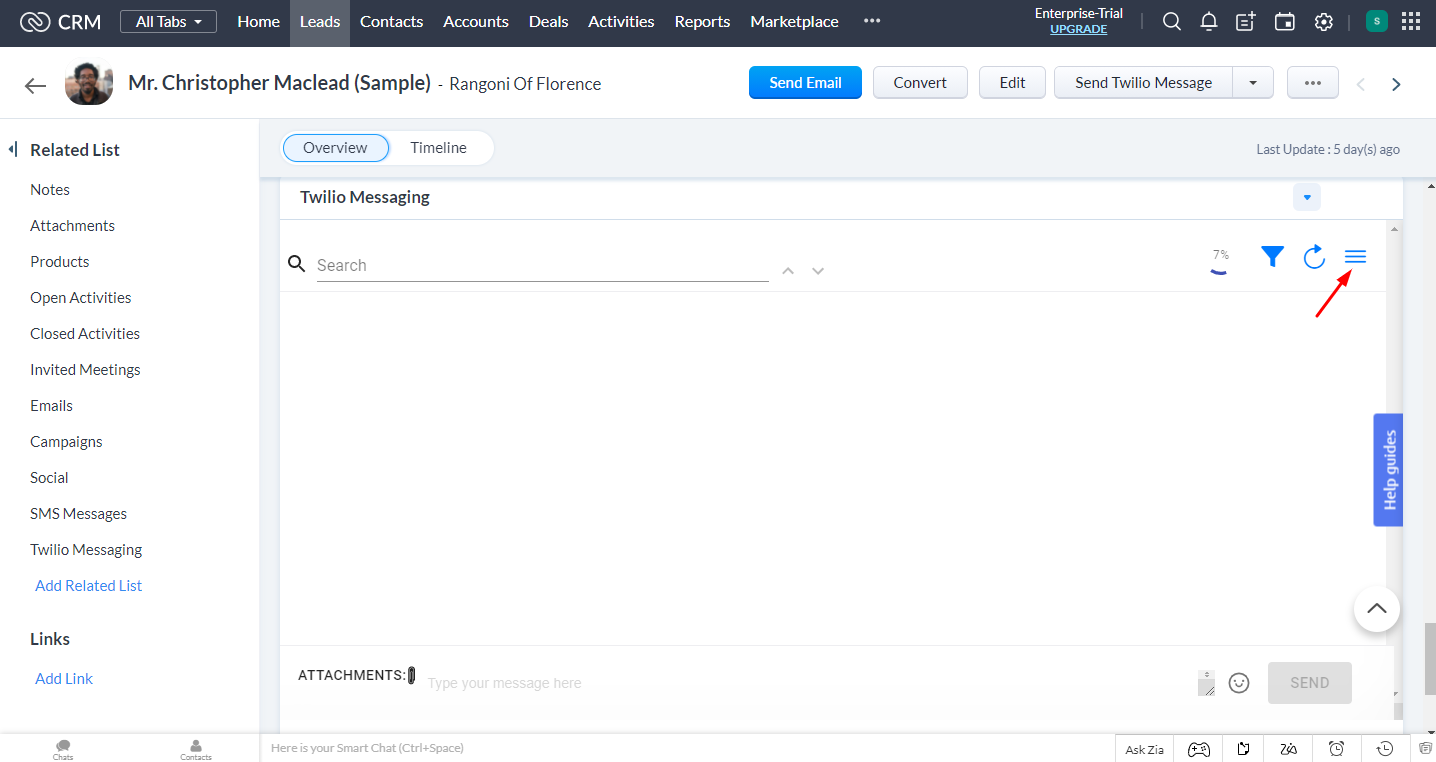Image resolution: width=1436 pixels, height=762 pixels.
Task: Adjust the message box resize stepper
Action: [1207, 683]
